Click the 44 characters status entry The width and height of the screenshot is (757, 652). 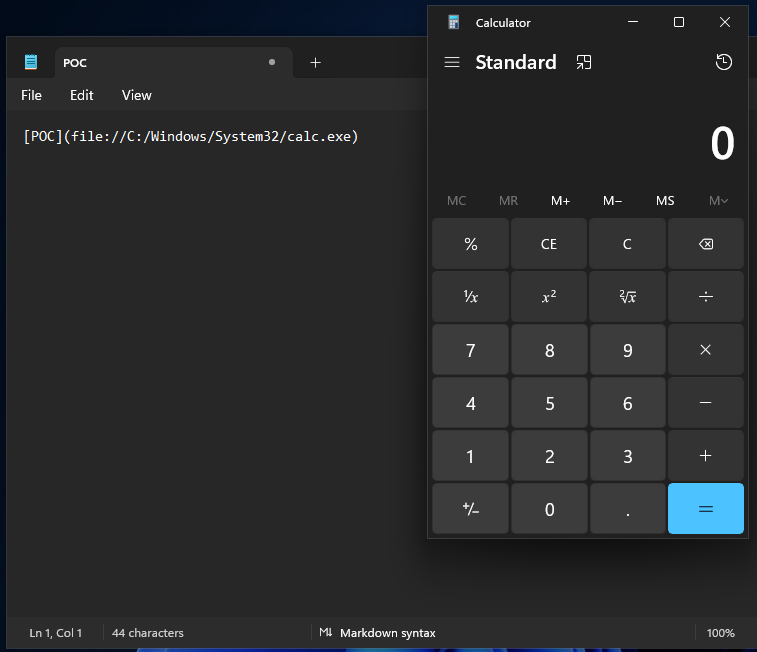coord(148,633)
